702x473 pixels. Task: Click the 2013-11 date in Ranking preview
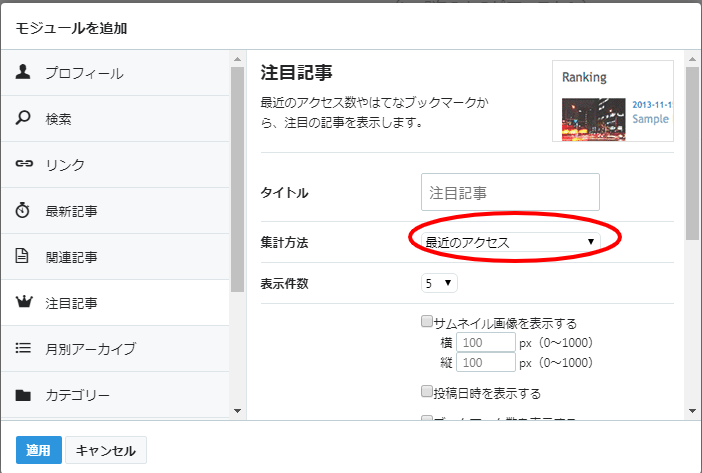coord(652,105)
